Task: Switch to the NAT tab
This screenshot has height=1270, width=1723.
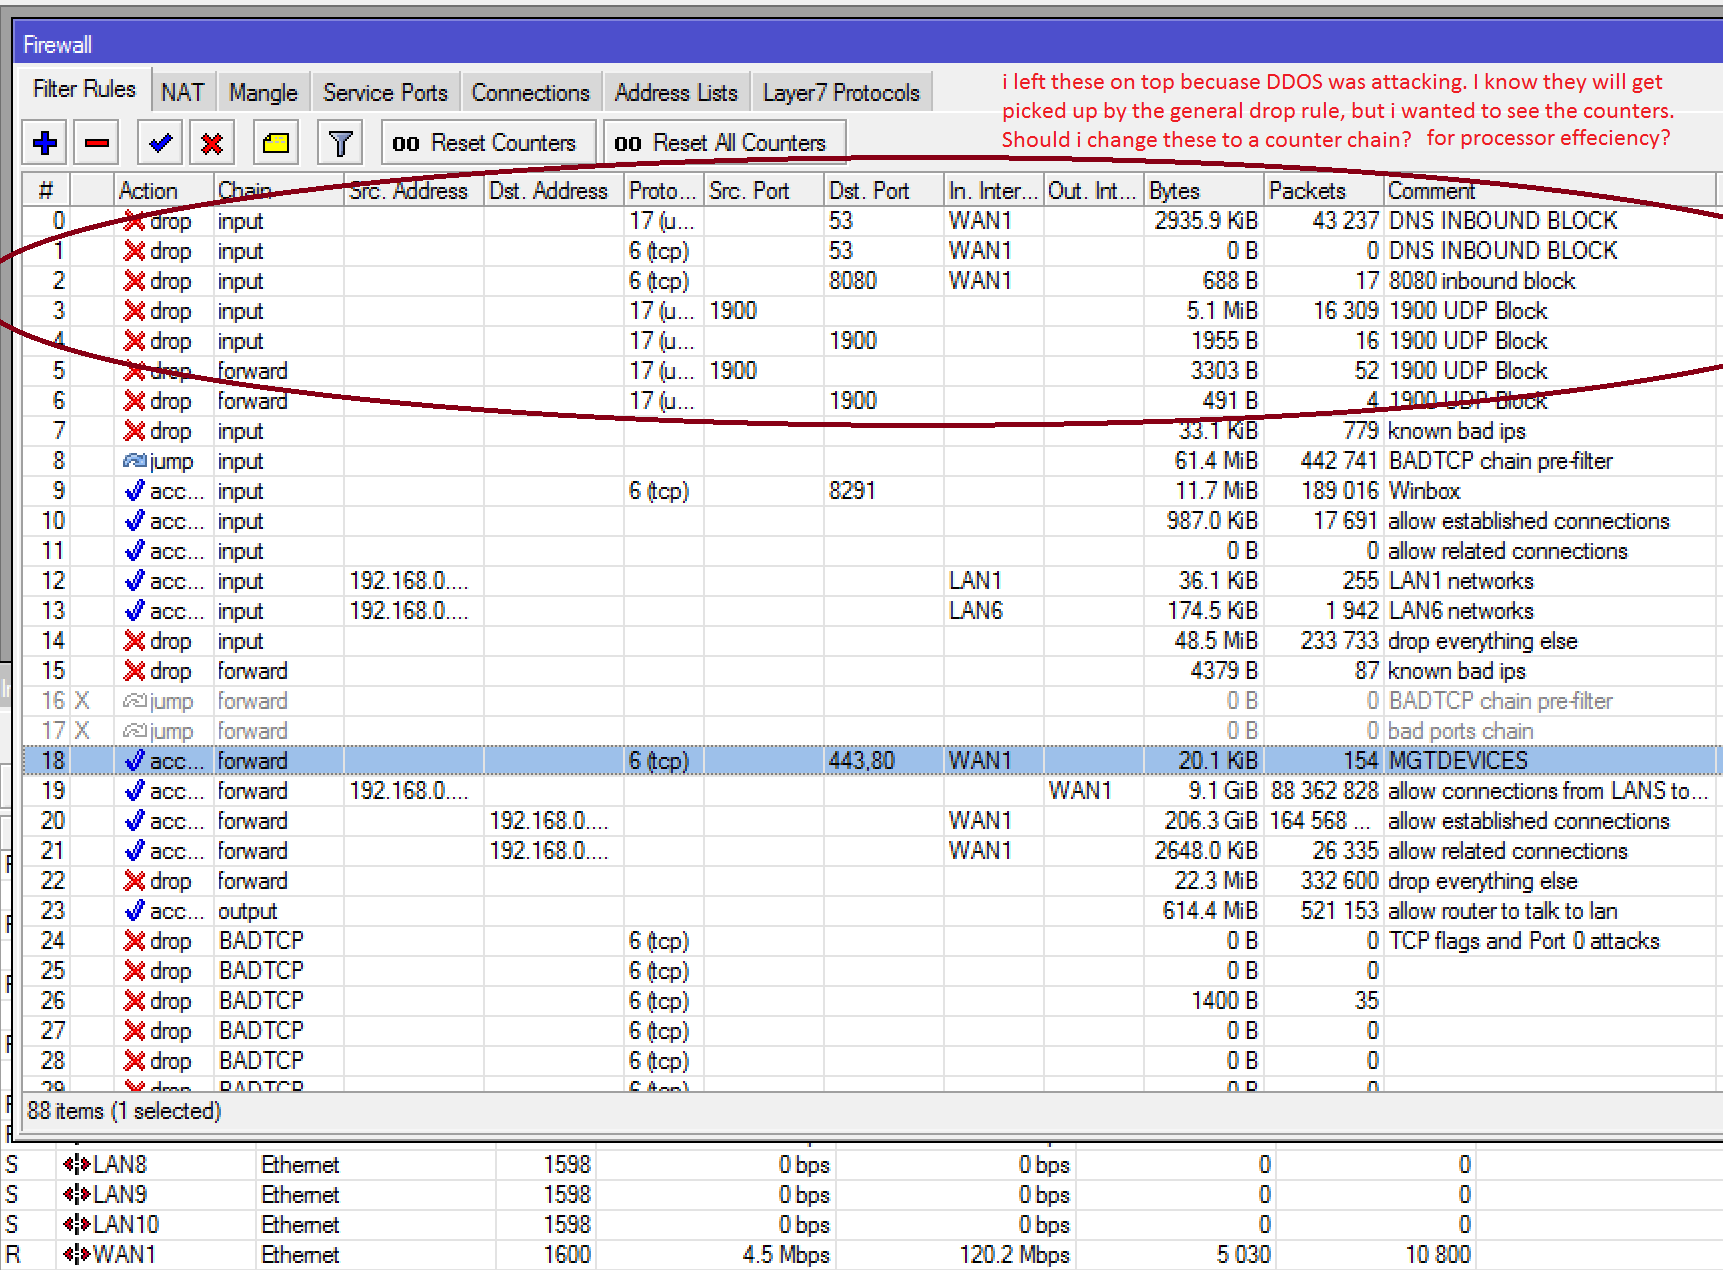Action: (182, 93)
